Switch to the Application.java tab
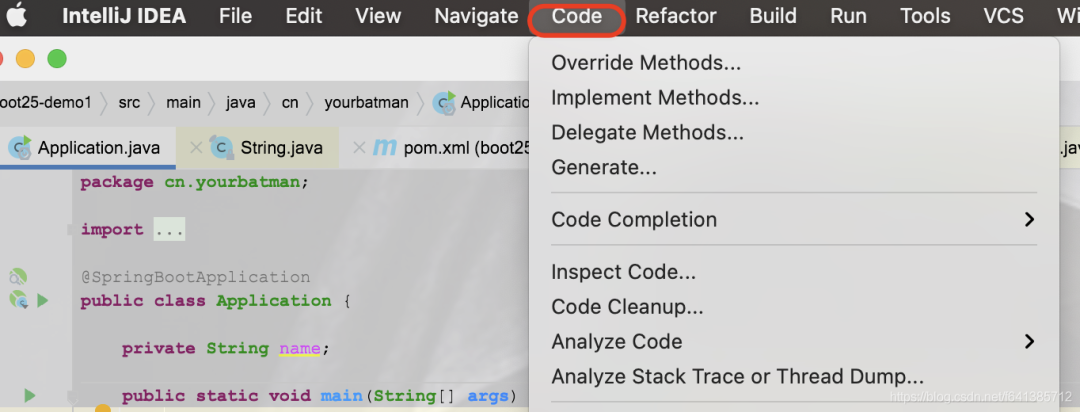The height and width of the screenshot is (412, 1080). [98, 148]
